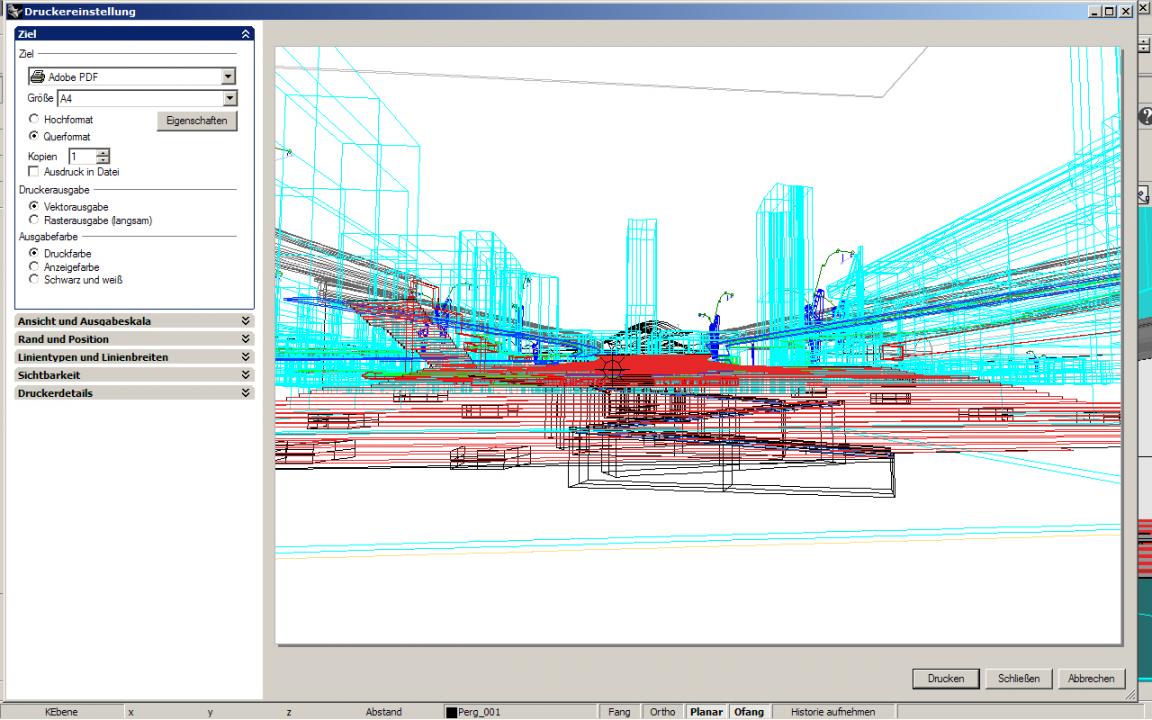This screenshot has width=1152, height=720.
Task: Choose Rasterausgabe (langsam) output
Action: [35, 219]
